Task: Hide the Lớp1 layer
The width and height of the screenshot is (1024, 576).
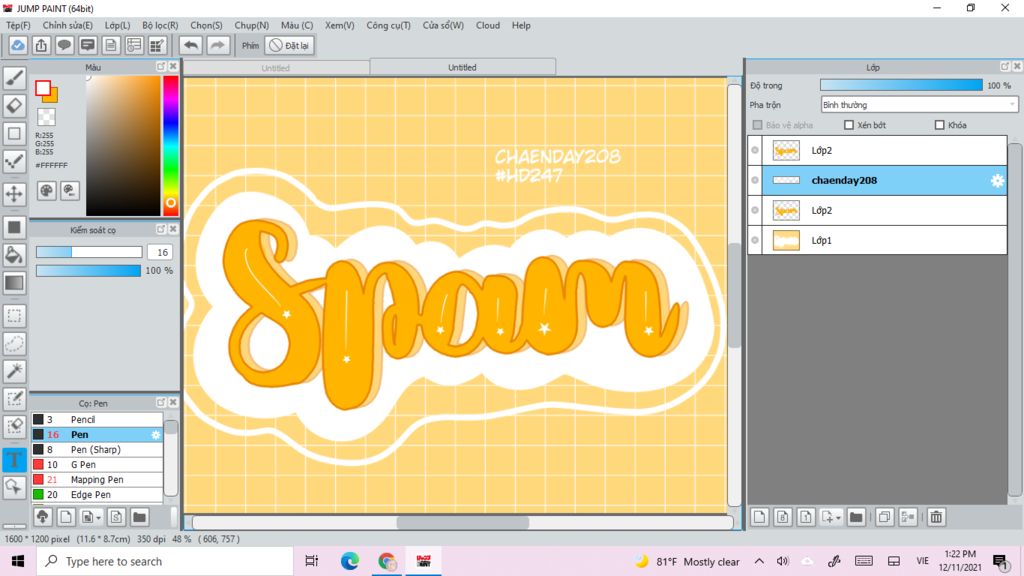Action: click(755, 240)
